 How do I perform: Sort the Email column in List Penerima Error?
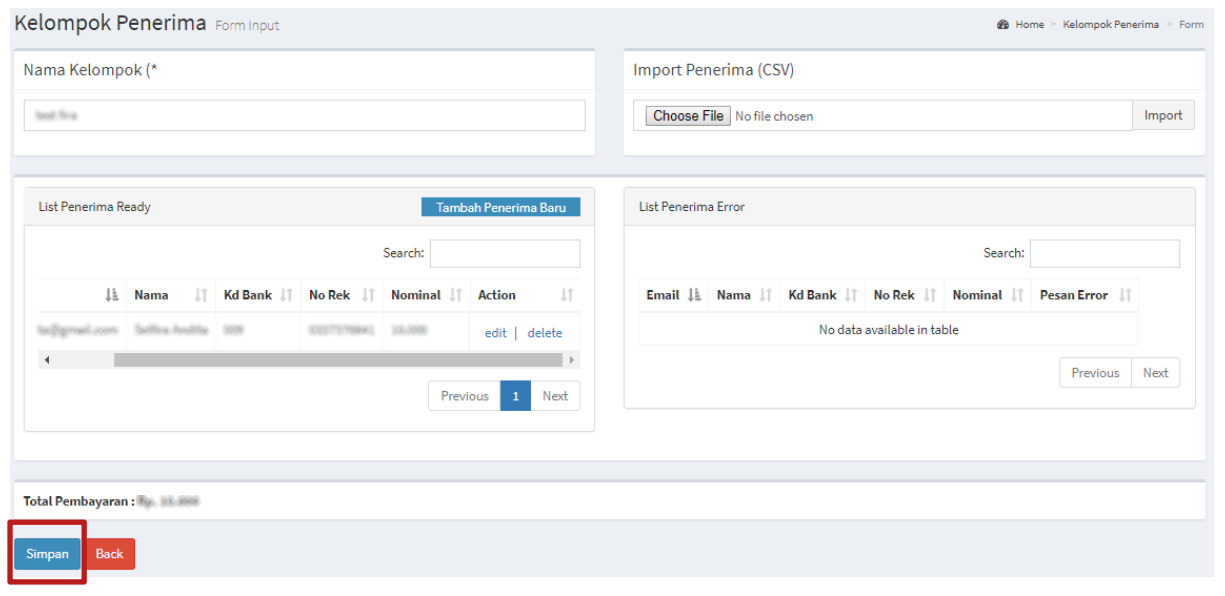click(x=692, y=295)
